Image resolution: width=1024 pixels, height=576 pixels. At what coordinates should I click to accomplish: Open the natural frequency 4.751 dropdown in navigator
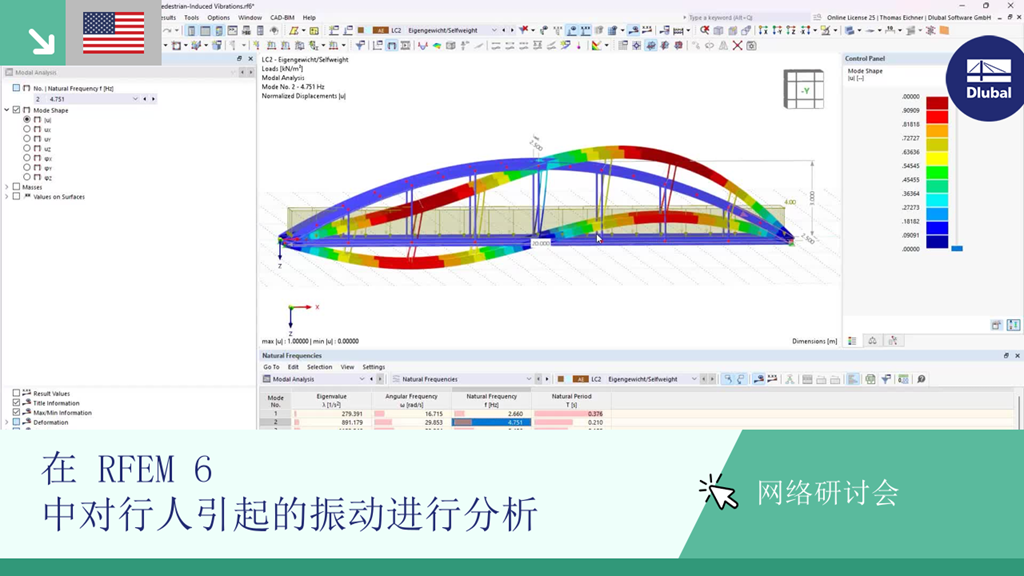(135, 99)
